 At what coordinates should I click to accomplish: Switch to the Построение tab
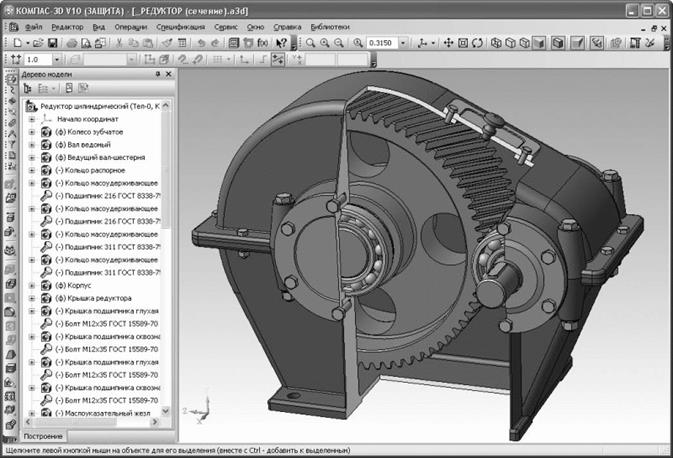click(42, 436)
